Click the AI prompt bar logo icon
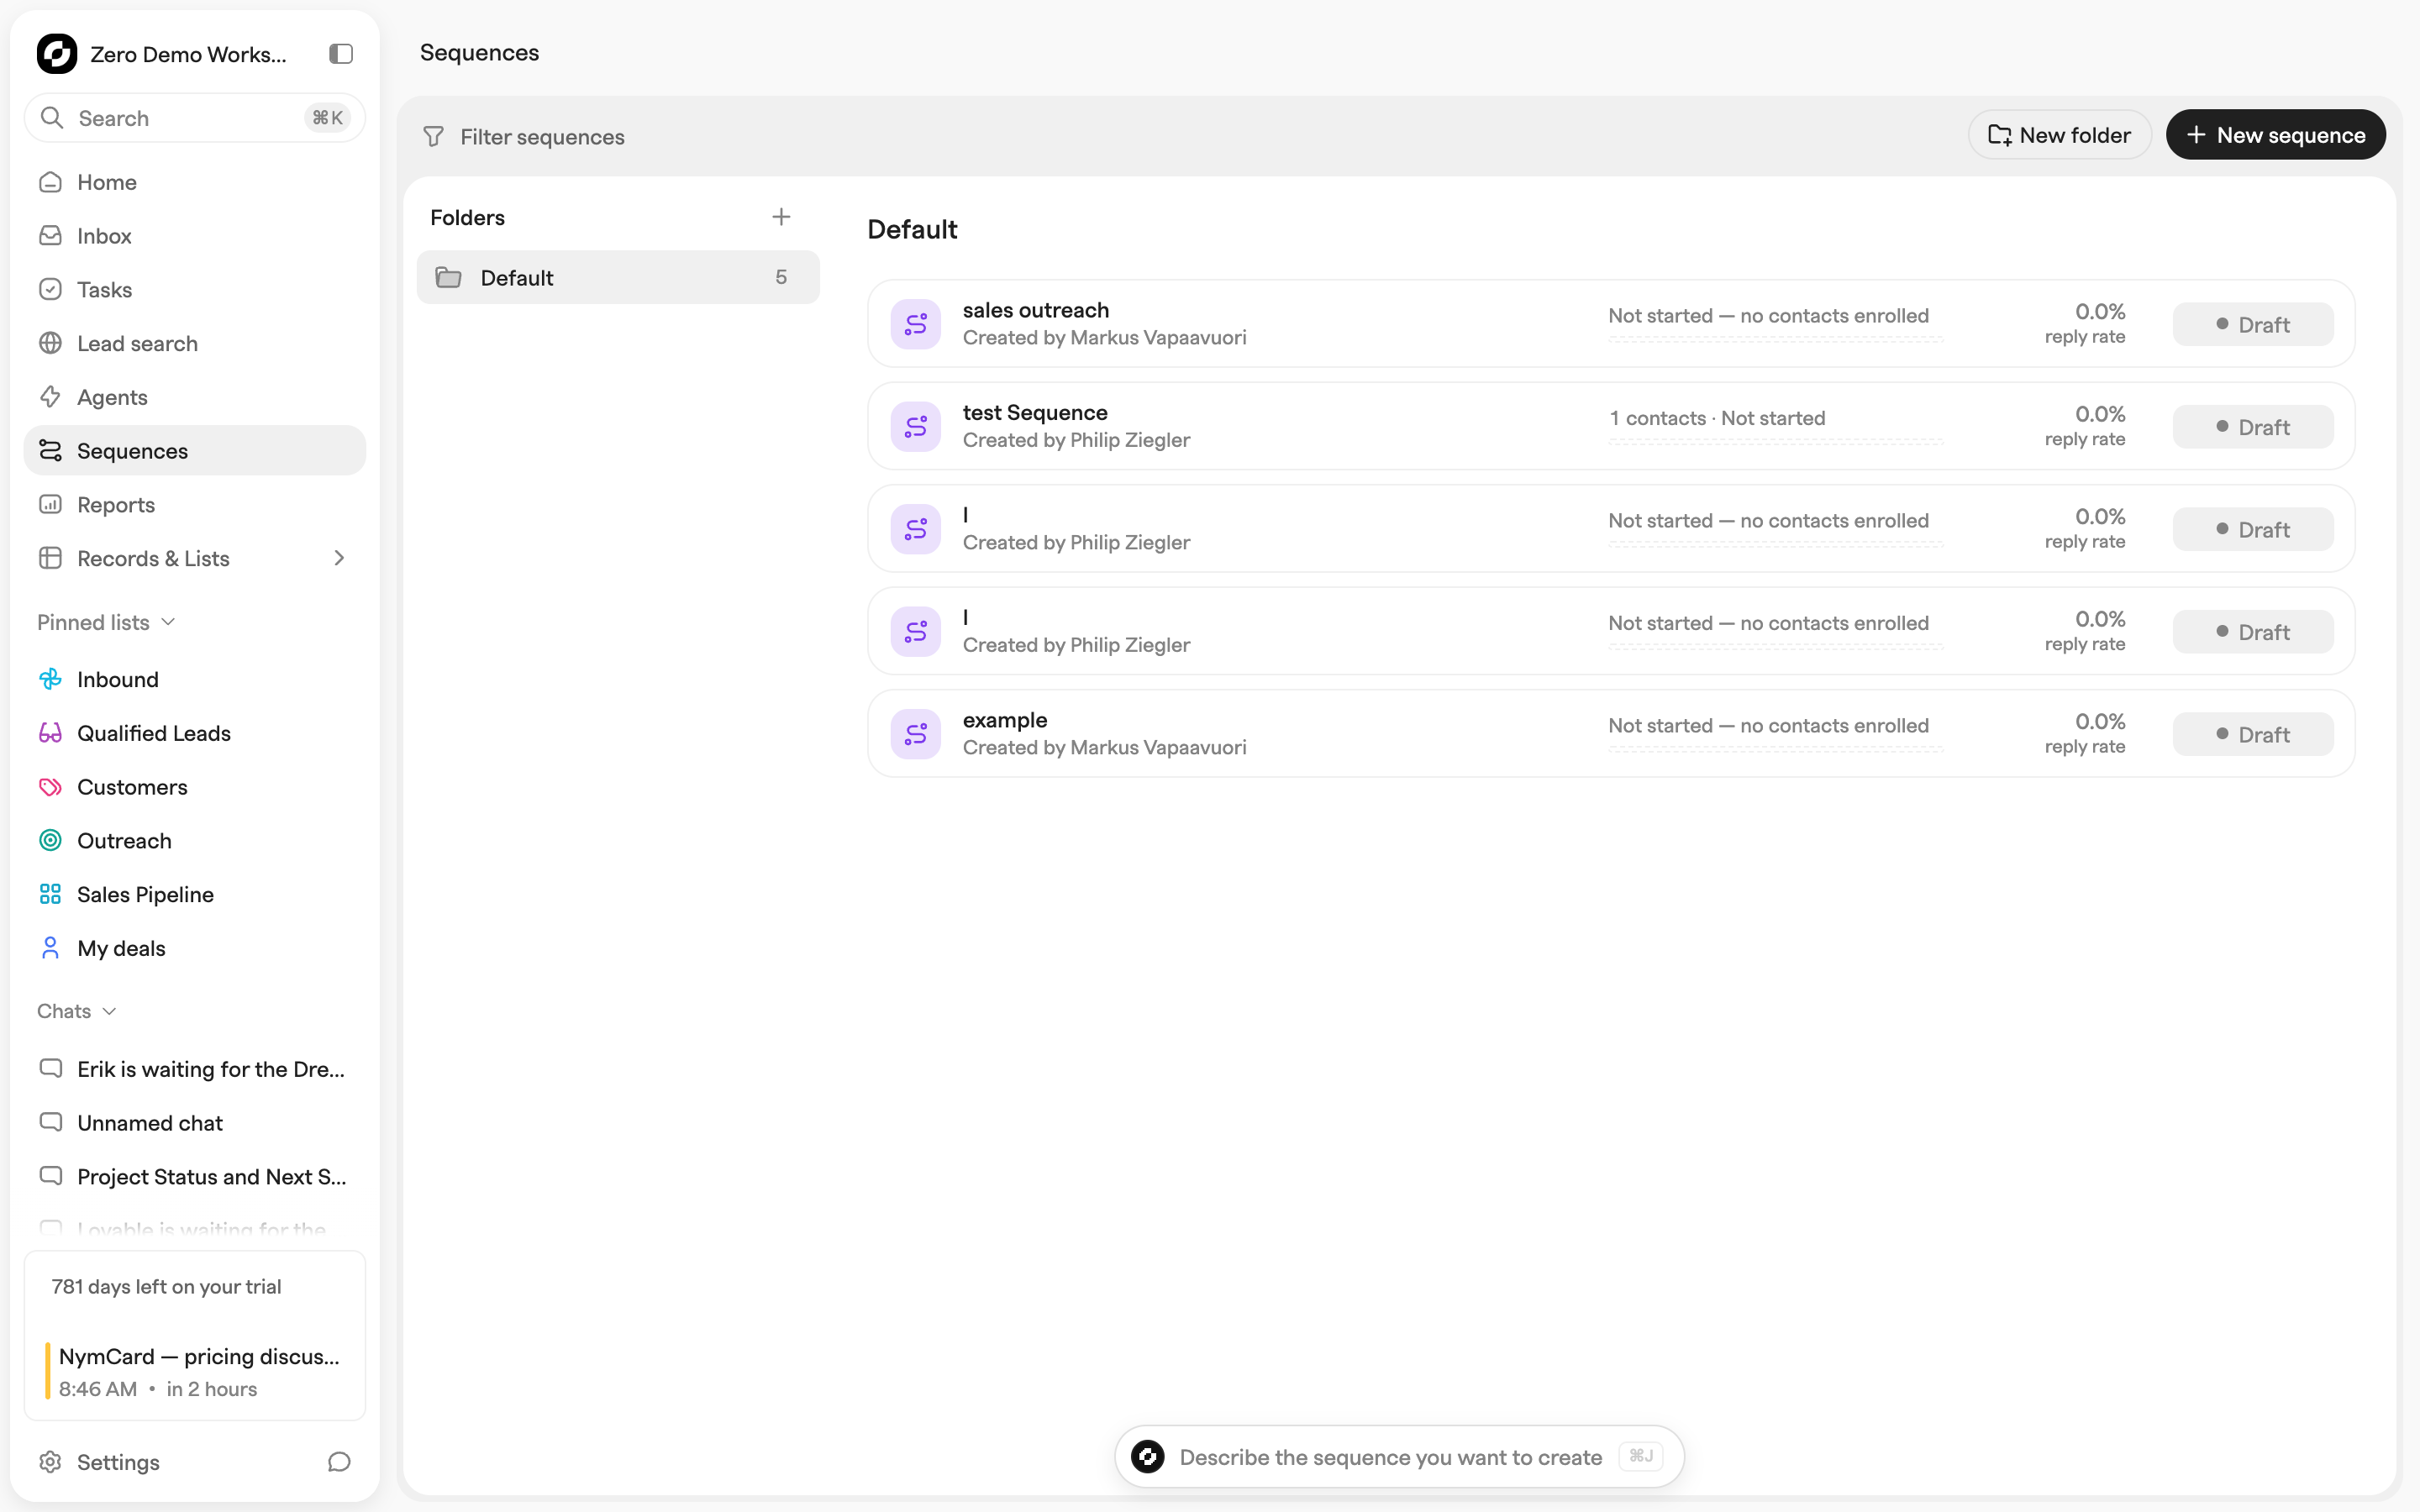2420x1512 pixels. [1148, 1457]
